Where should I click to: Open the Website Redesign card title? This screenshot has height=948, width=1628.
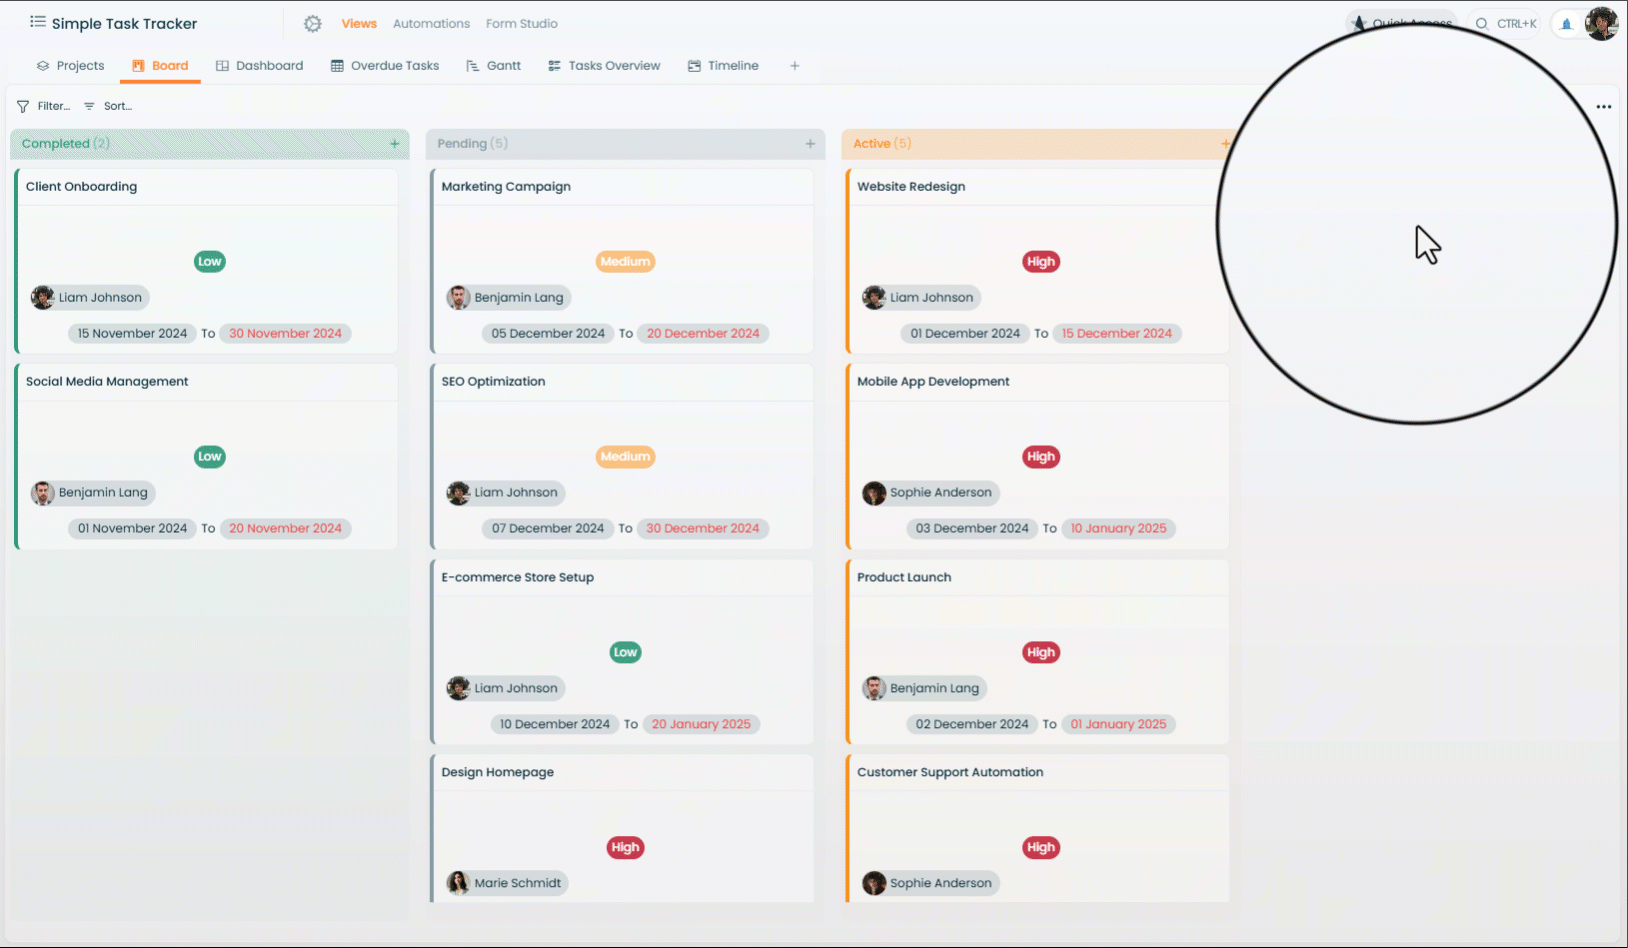point(911,187)
